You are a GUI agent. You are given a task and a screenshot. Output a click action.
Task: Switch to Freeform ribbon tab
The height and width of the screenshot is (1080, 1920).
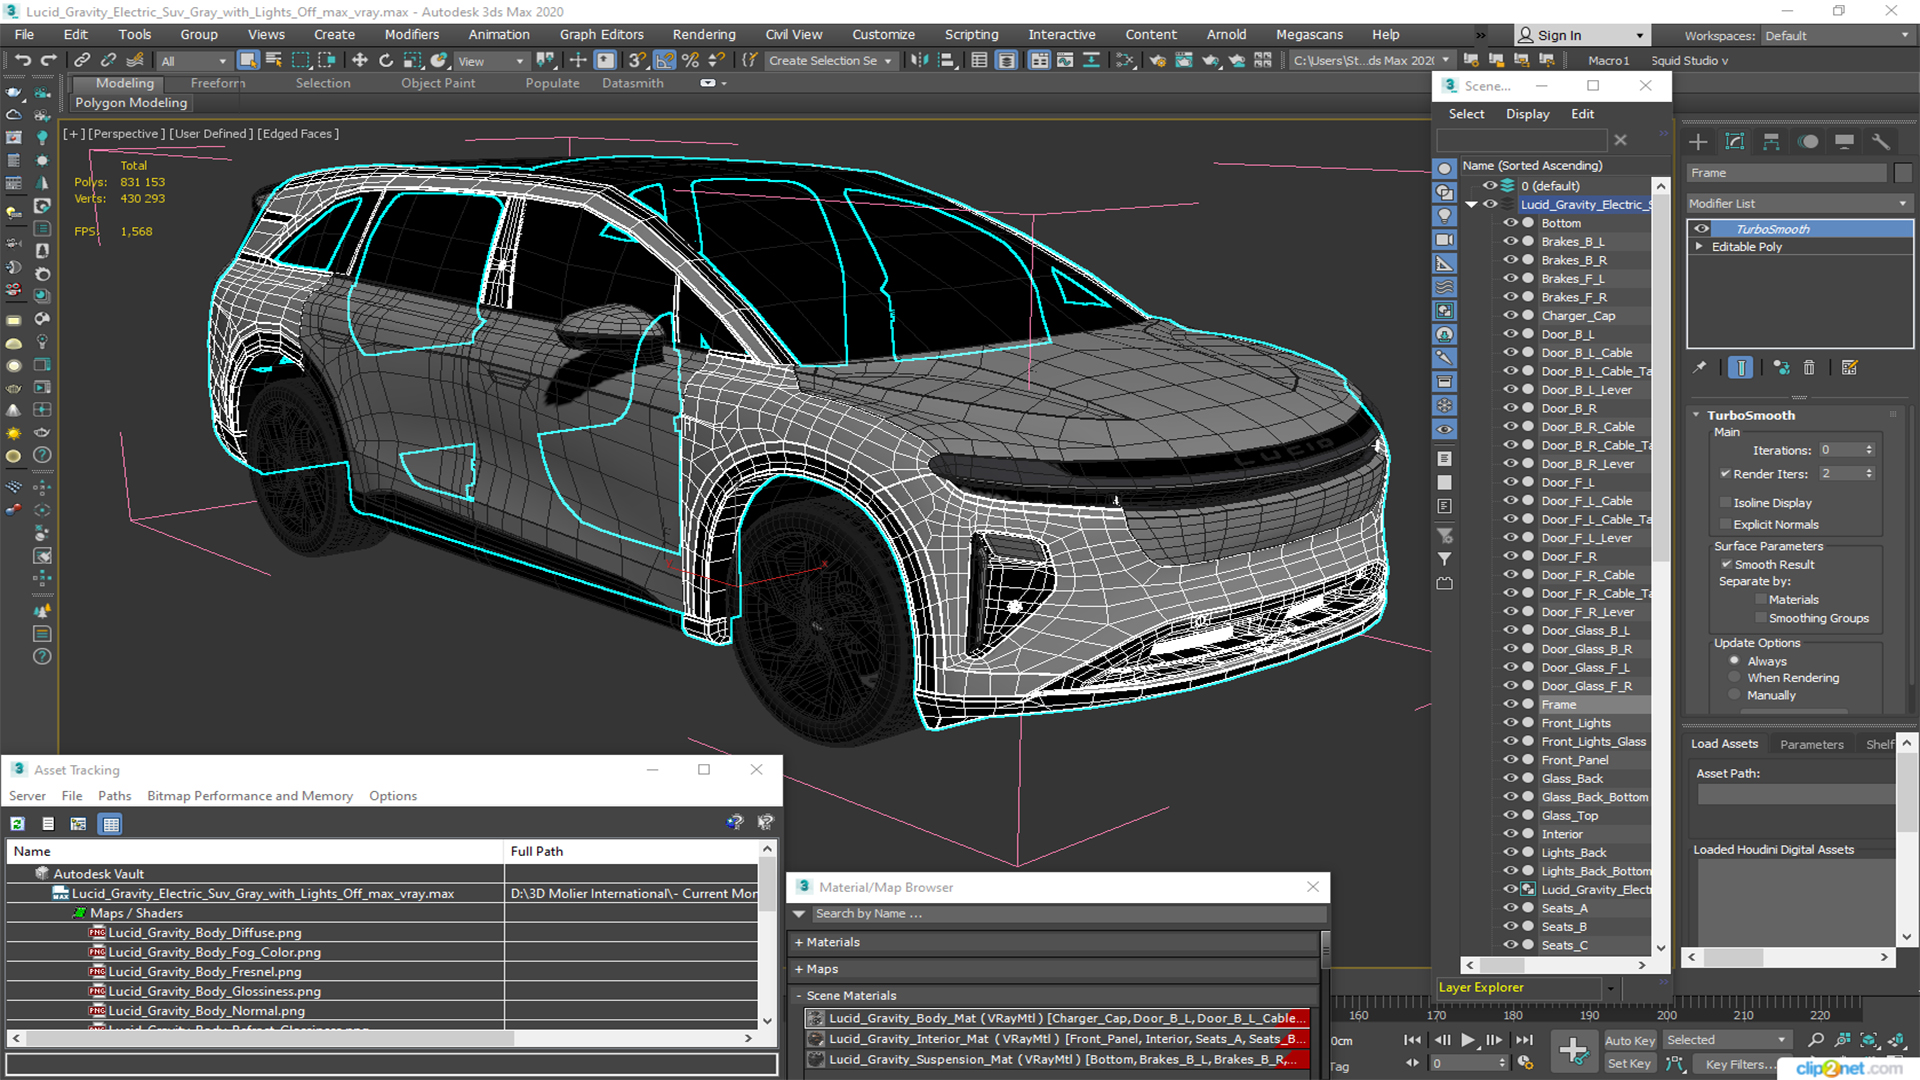218,83
